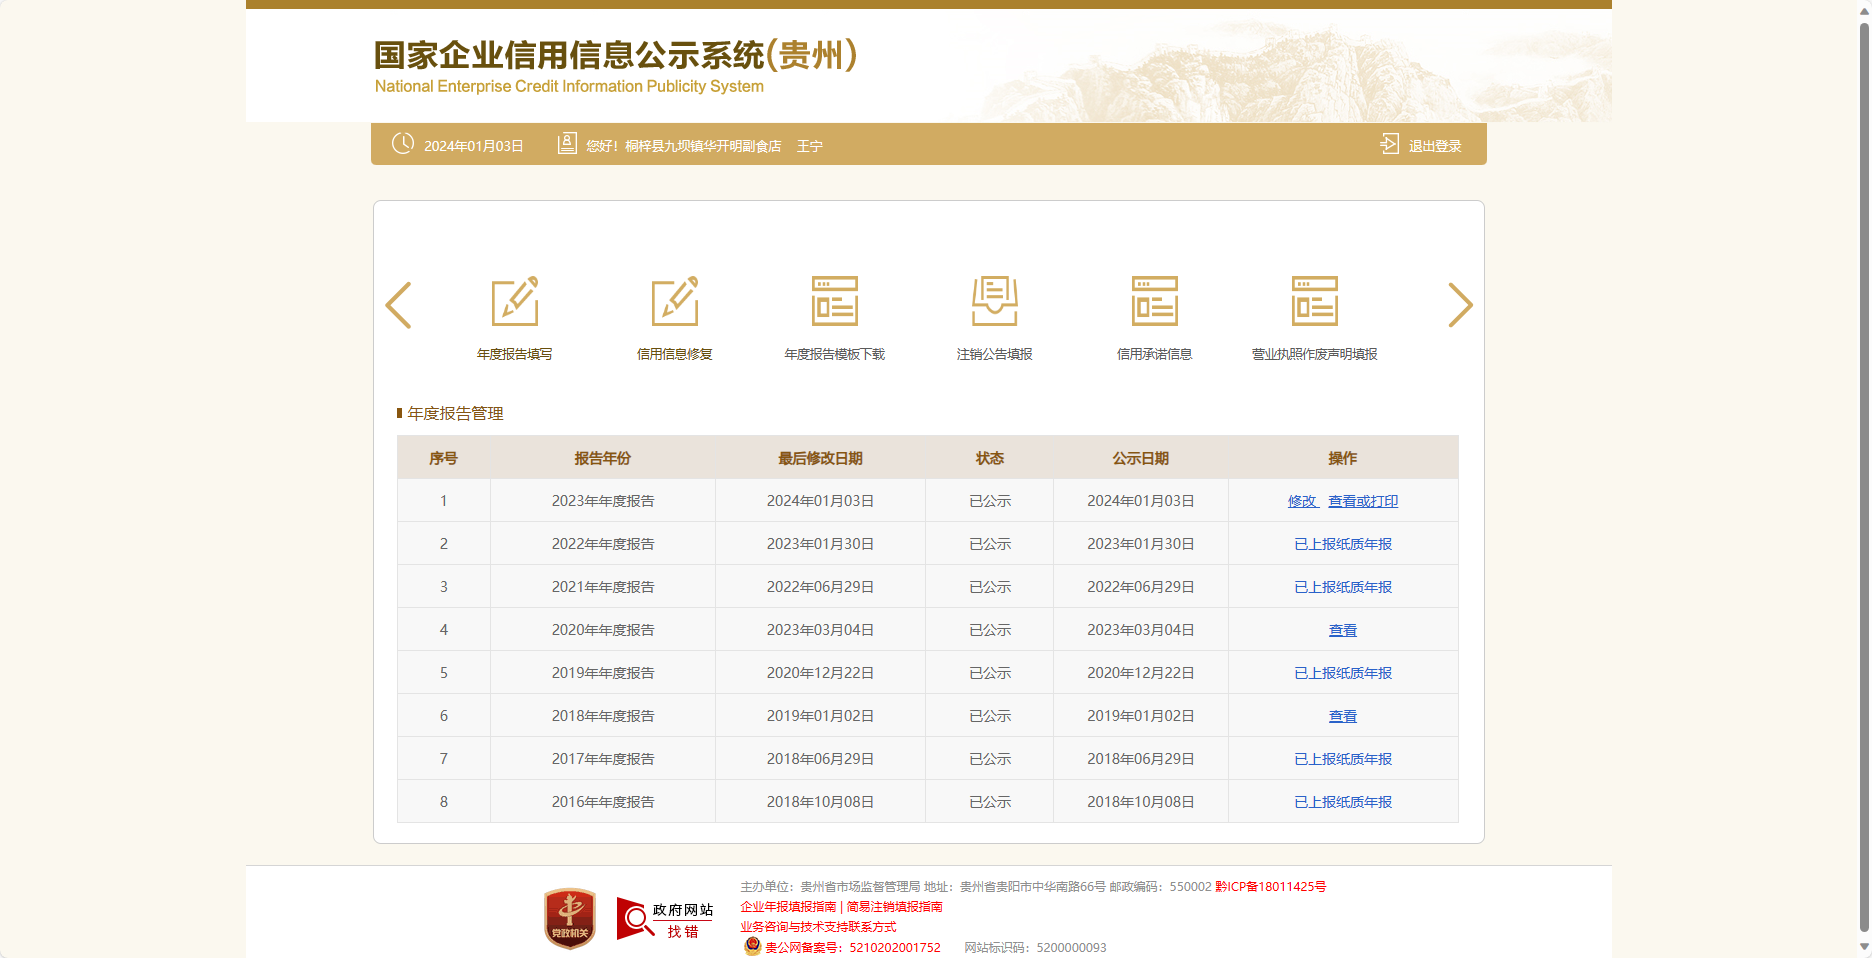Click the 公示日期 column header

pyautogui.click(x=1141, y=458)
